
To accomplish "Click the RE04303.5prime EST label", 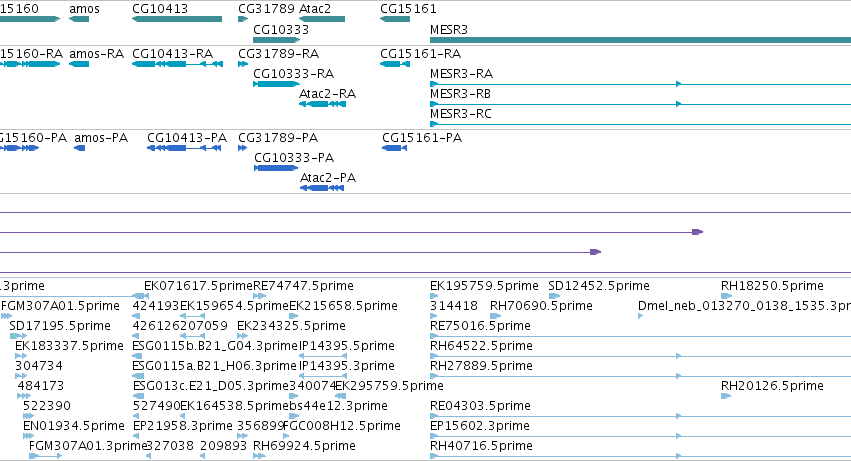I will pyautogui.click(x=480, y=406).
